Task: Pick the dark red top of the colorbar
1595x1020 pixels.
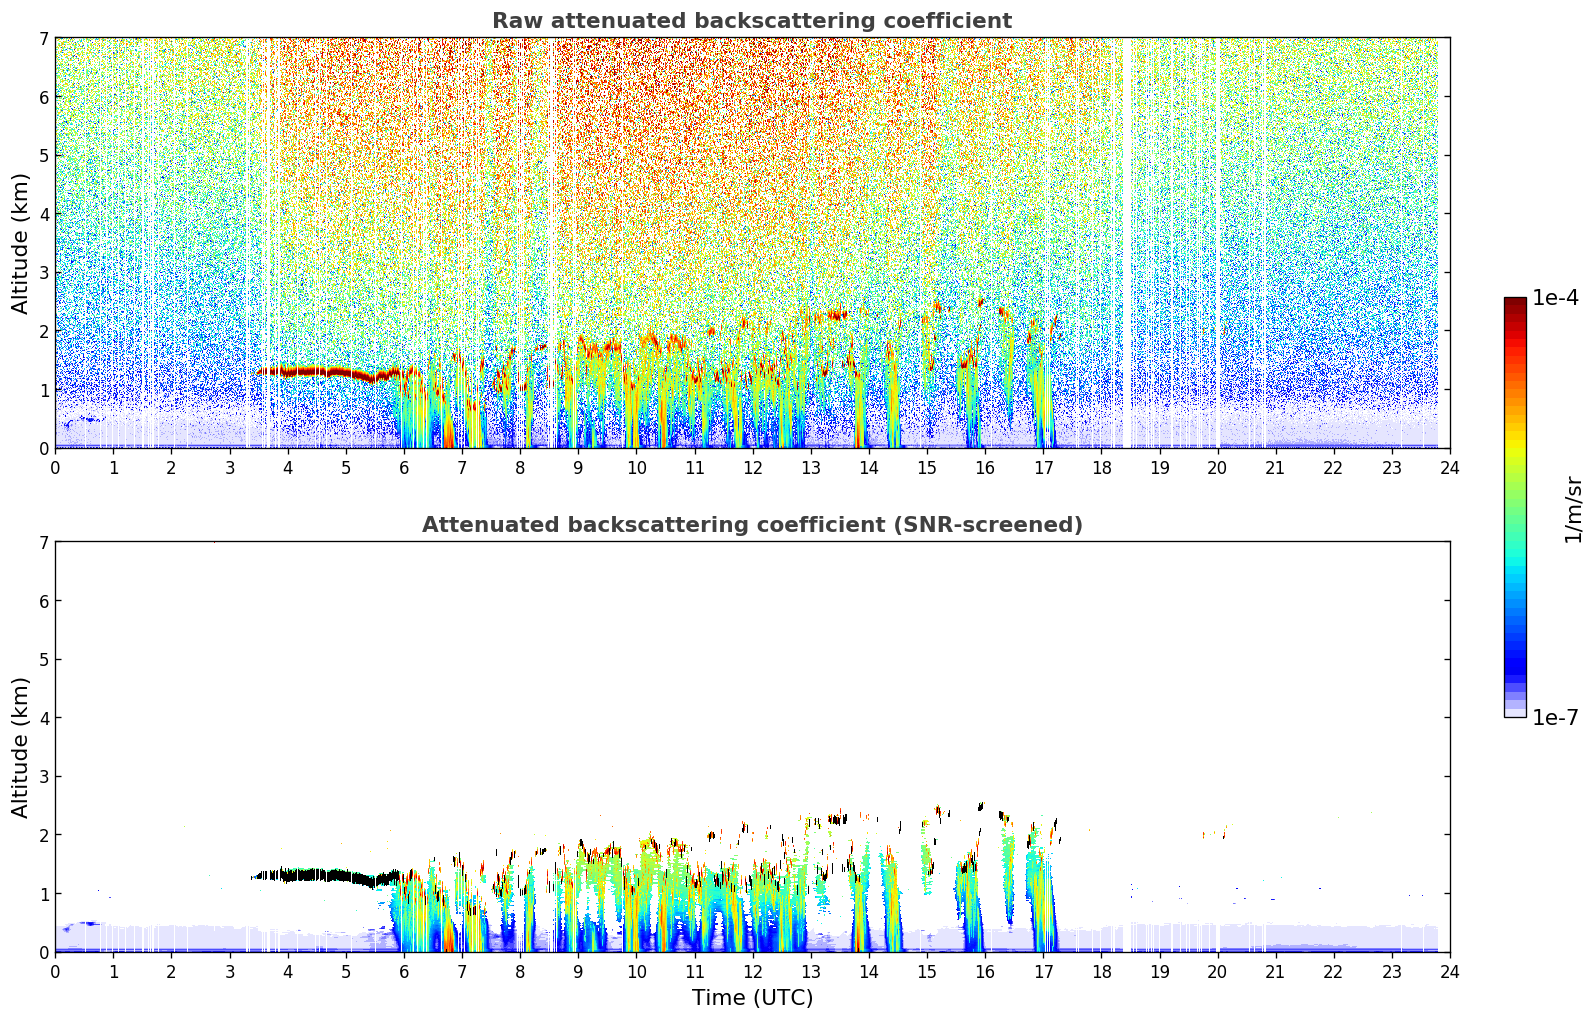Action: point(1515,304)
